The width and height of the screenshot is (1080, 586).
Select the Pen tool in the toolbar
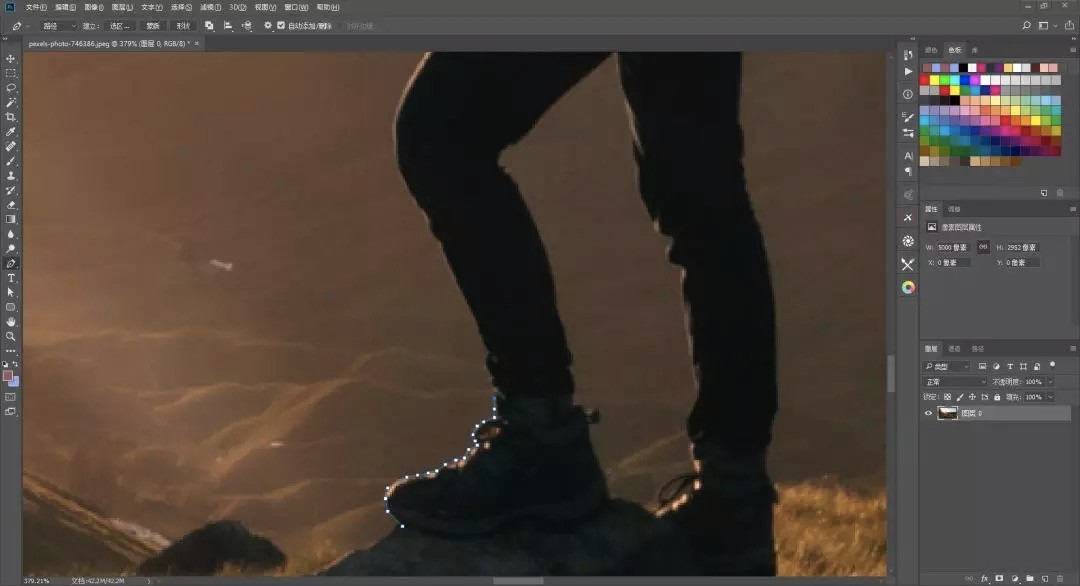11,264
